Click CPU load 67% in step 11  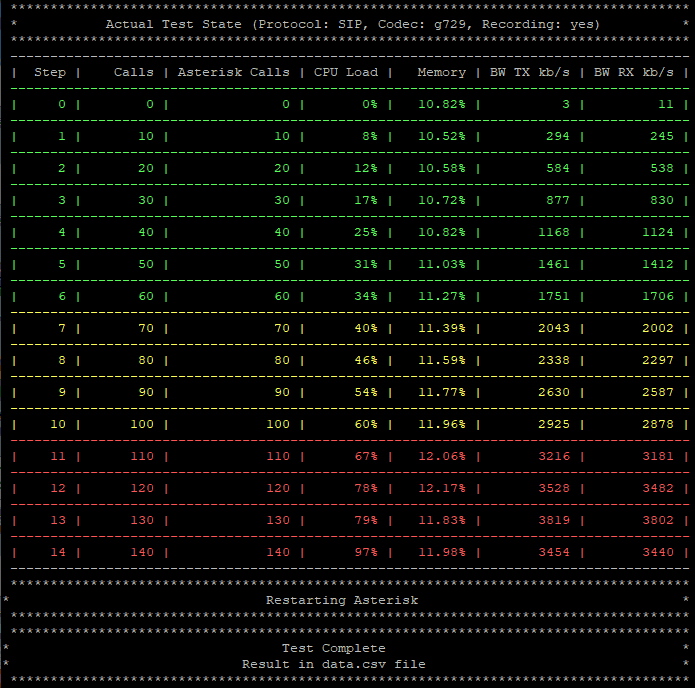[366, 456]
